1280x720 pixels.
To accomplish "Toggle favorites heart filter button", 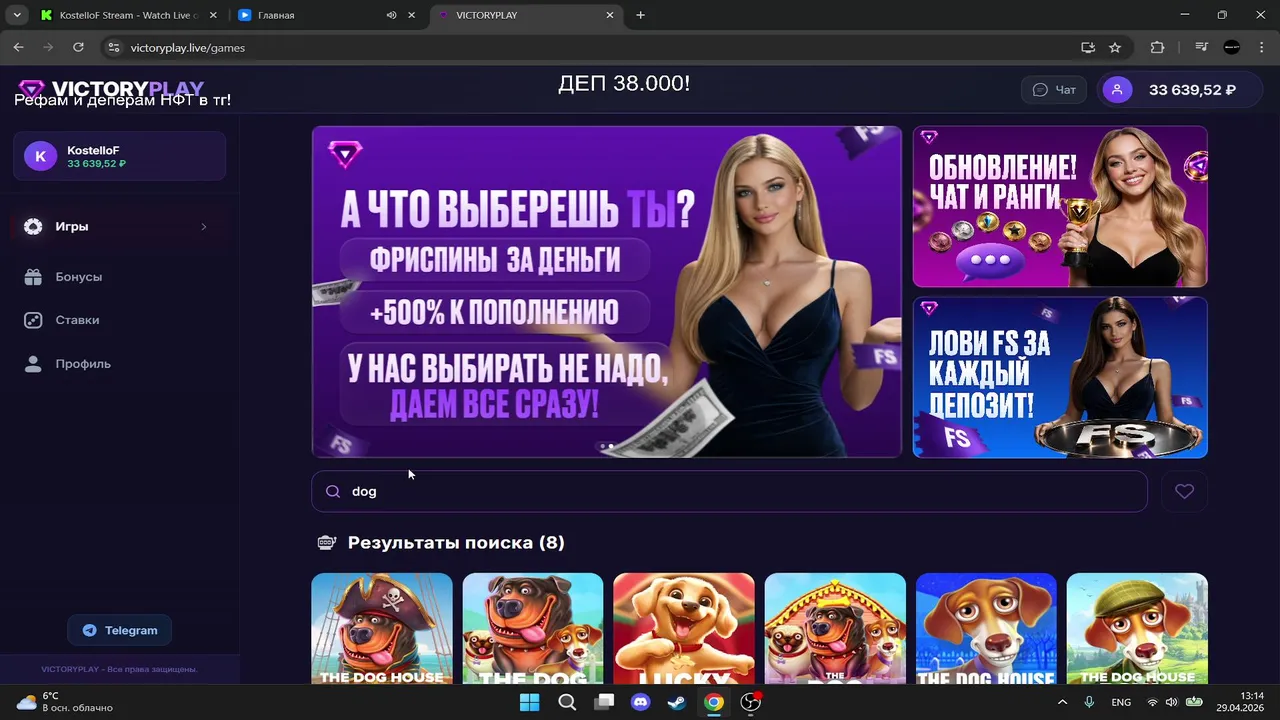I will (1184, 491).
